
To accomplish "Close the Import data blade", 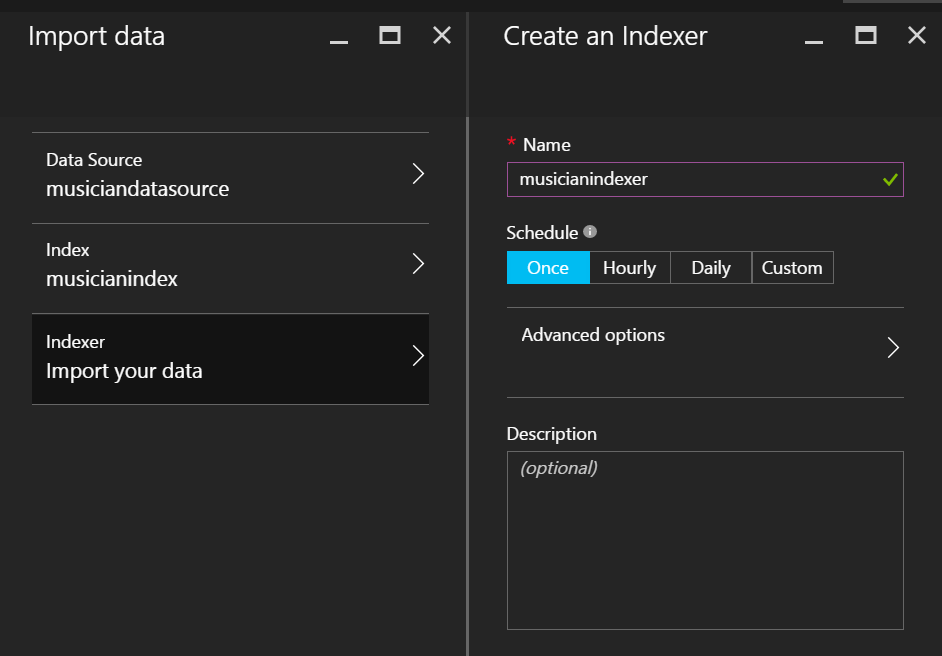I will coord(441,36).
